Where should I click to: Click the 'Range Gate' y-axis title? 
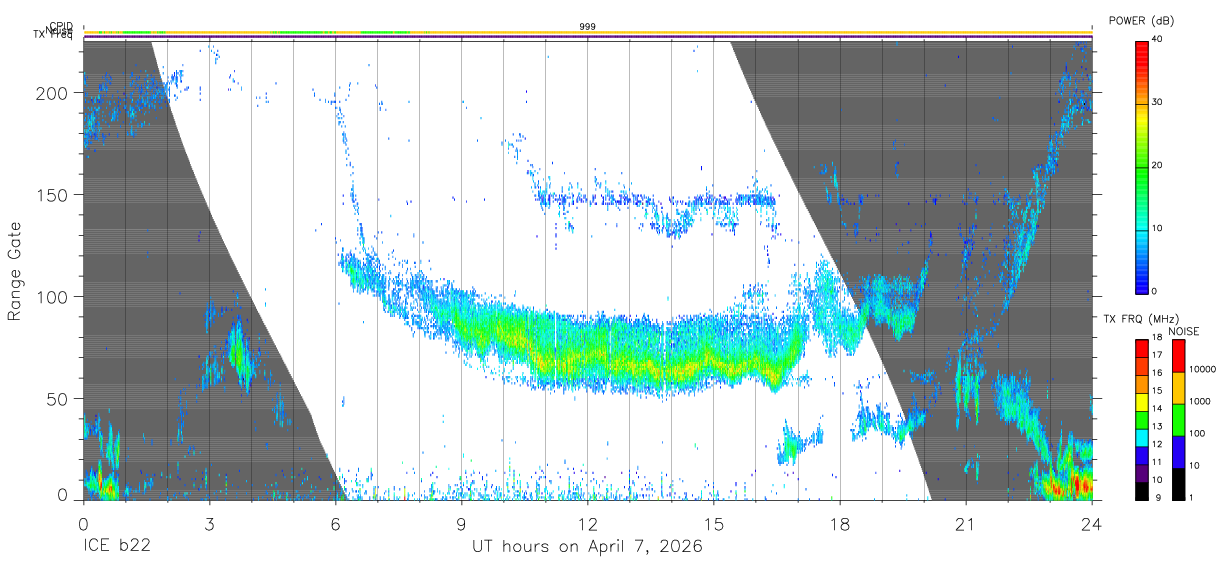15,270
